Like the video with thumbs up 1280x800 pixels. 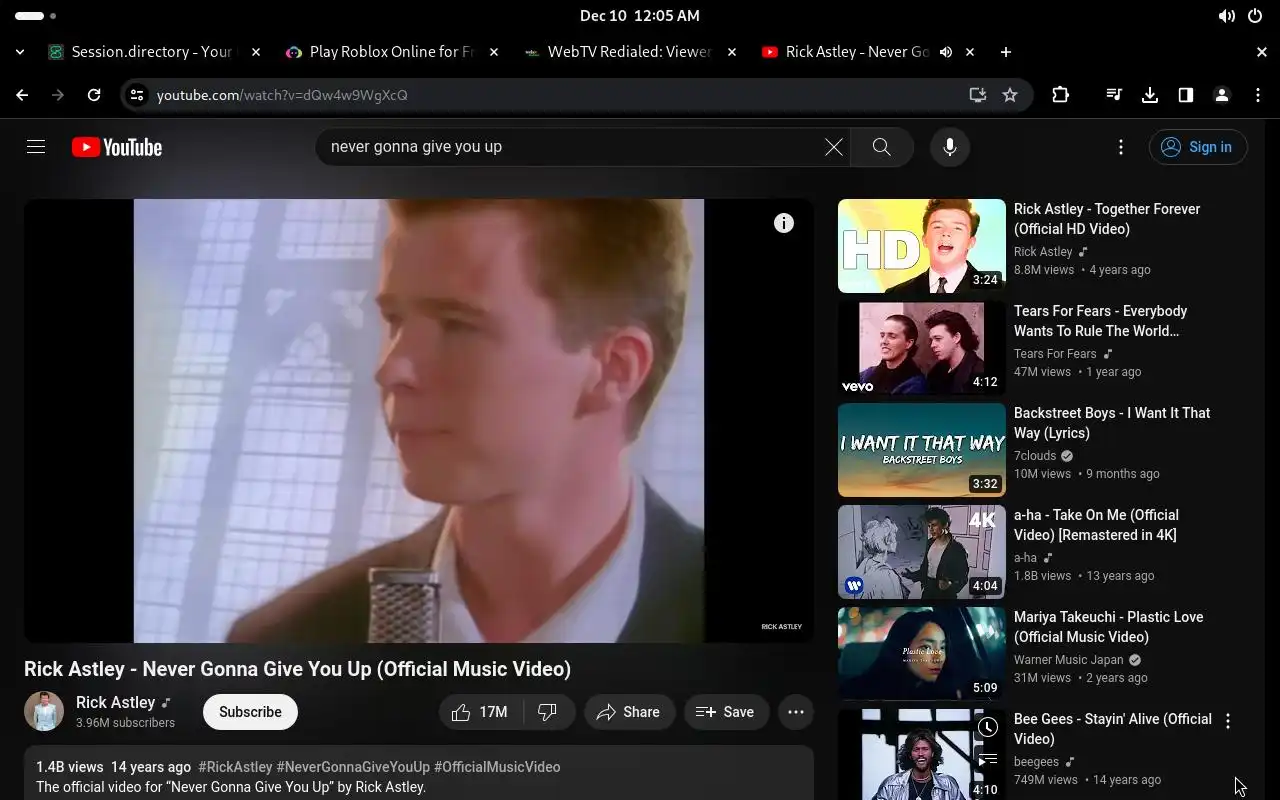pyautogui.click(x=481, y=712)
